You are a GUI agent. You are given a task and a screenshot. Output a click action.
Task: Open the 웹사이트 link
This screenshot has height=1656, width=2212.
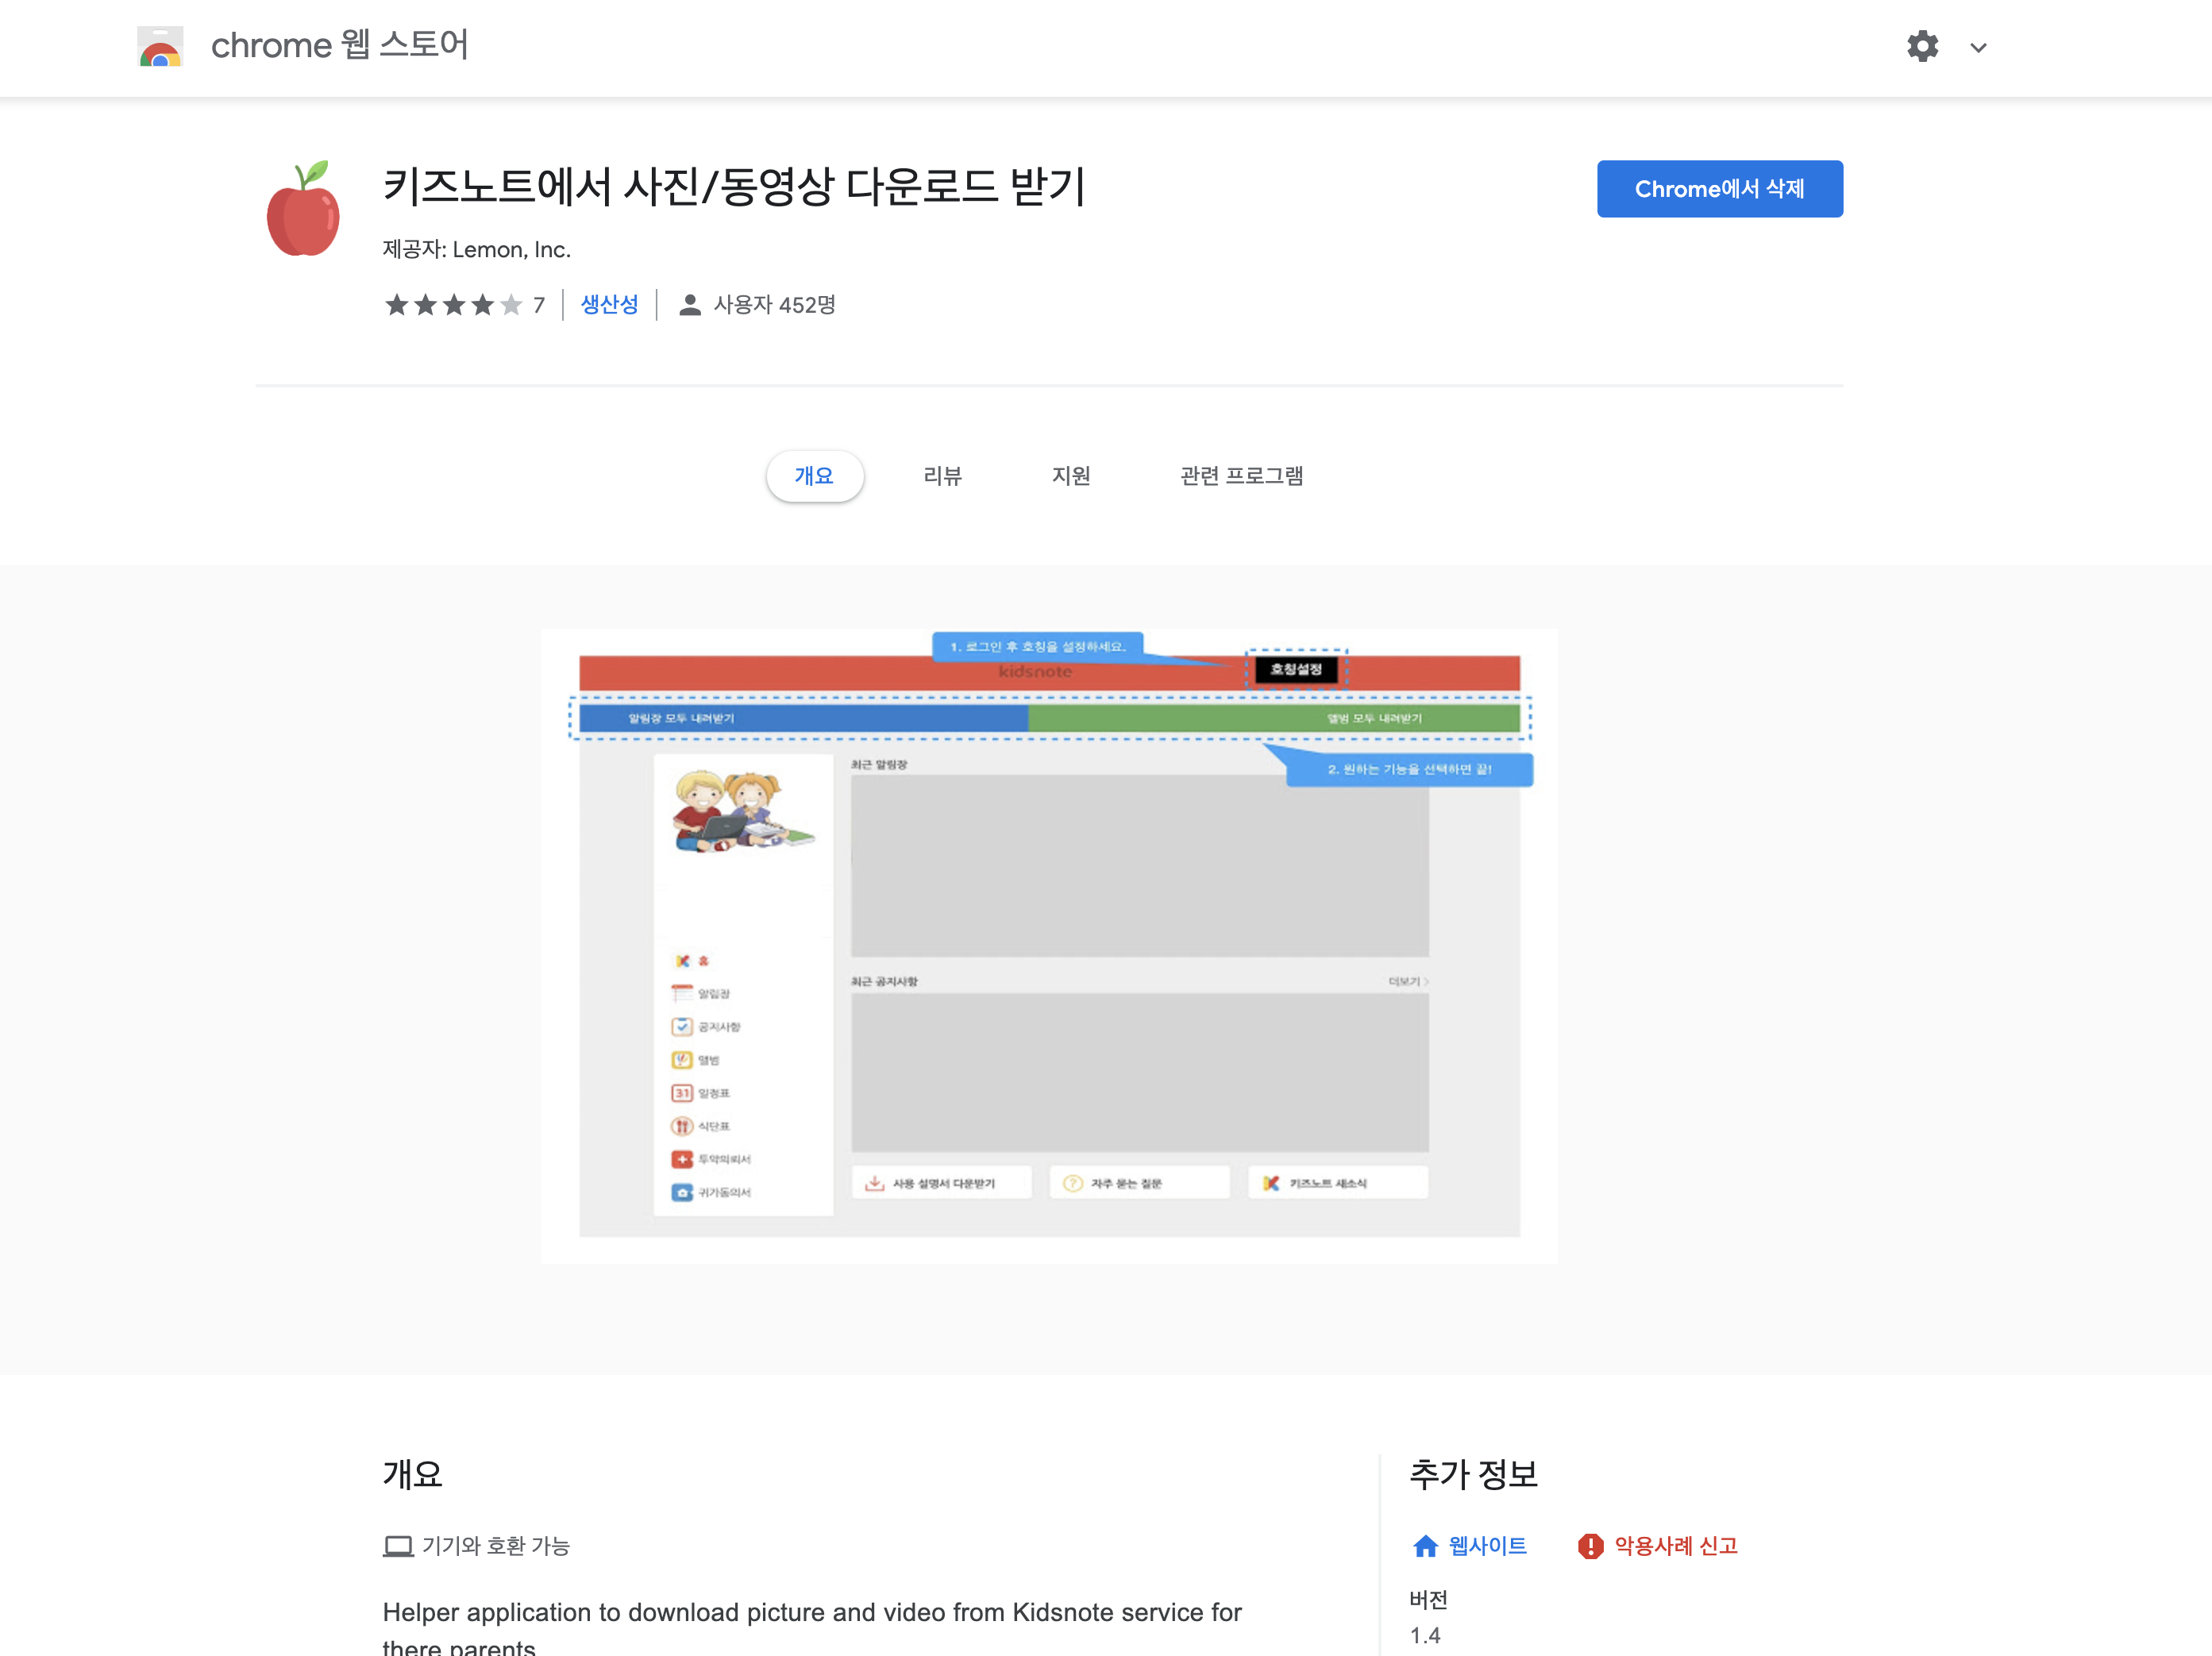point(1487,1546)
